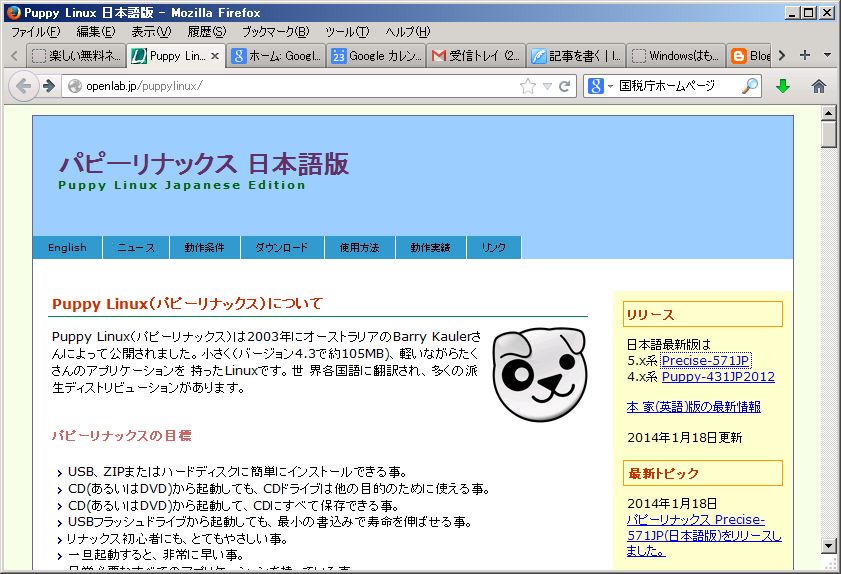This screenshot has width=841, height=574.
Task: Go to the Home page icon
Action: tap(818, 86)
